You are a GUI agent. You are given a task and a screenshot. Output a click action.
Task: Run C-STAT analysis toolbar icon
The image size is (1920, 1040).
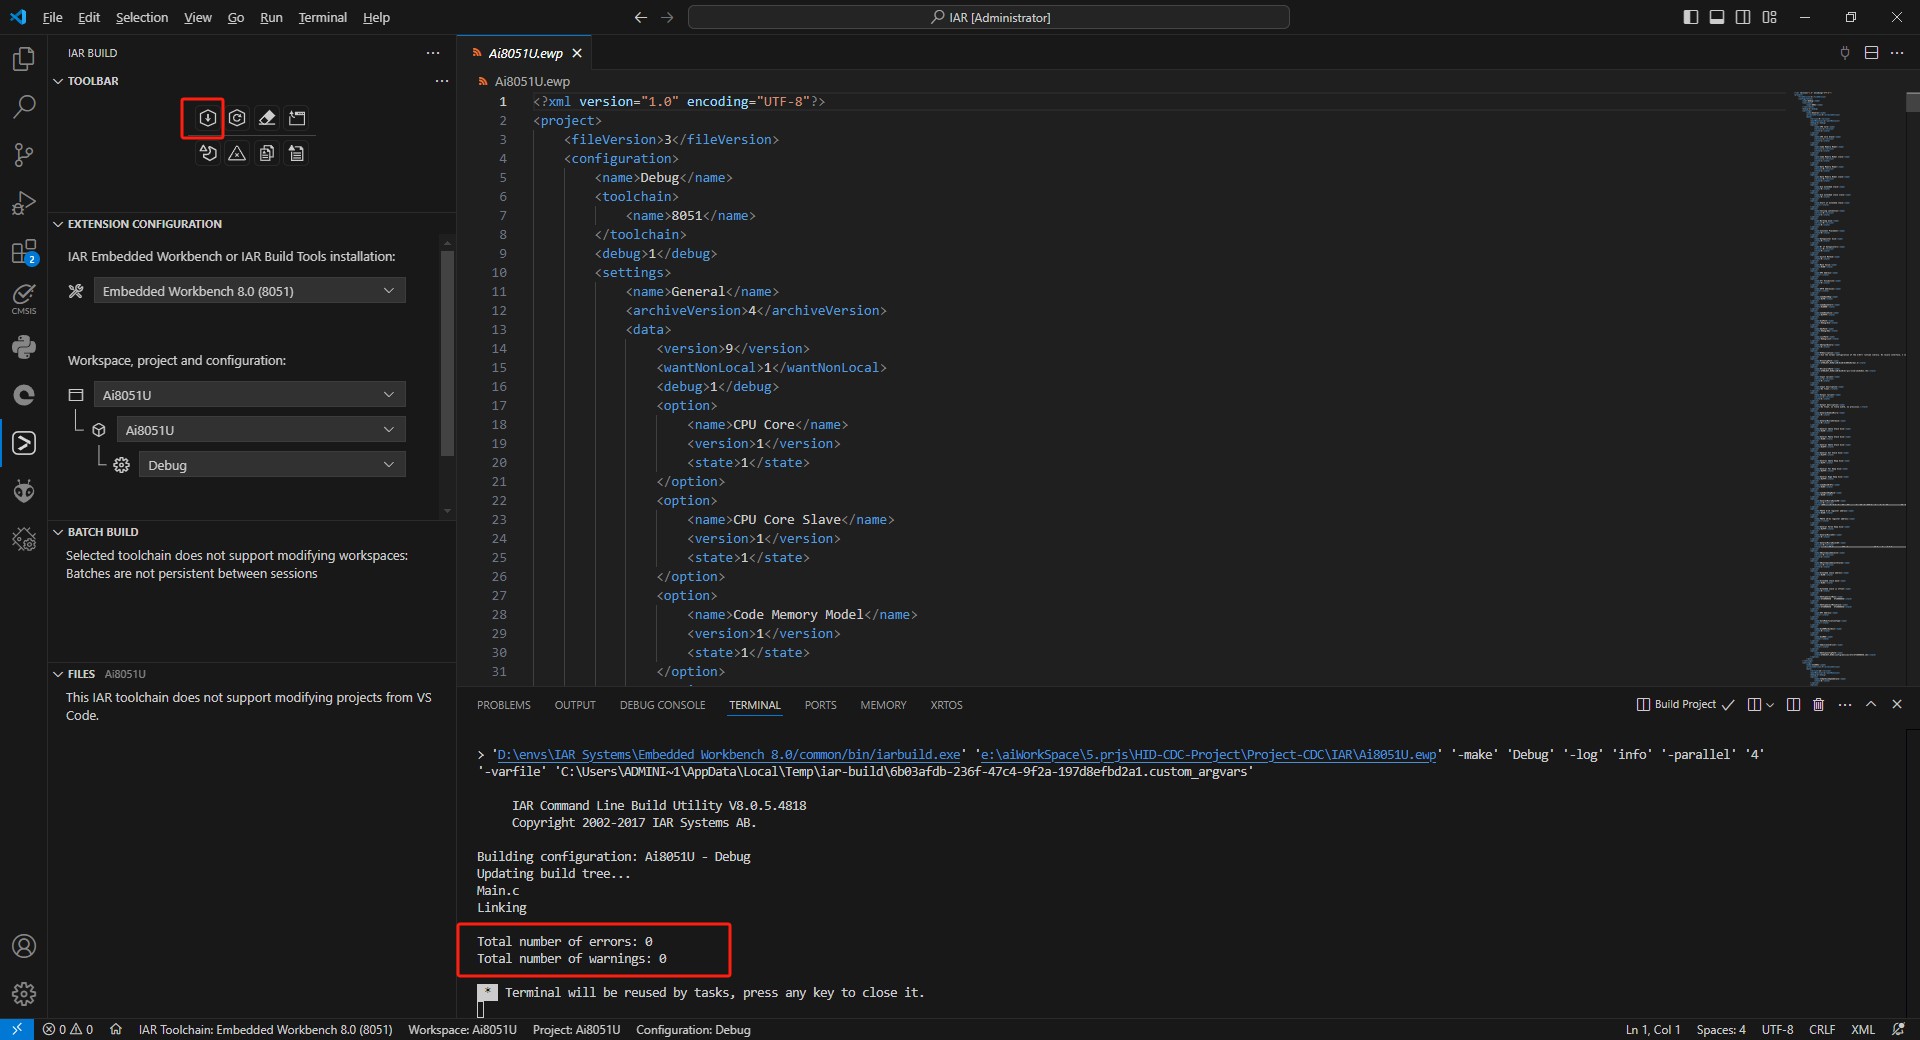[207, 153]
